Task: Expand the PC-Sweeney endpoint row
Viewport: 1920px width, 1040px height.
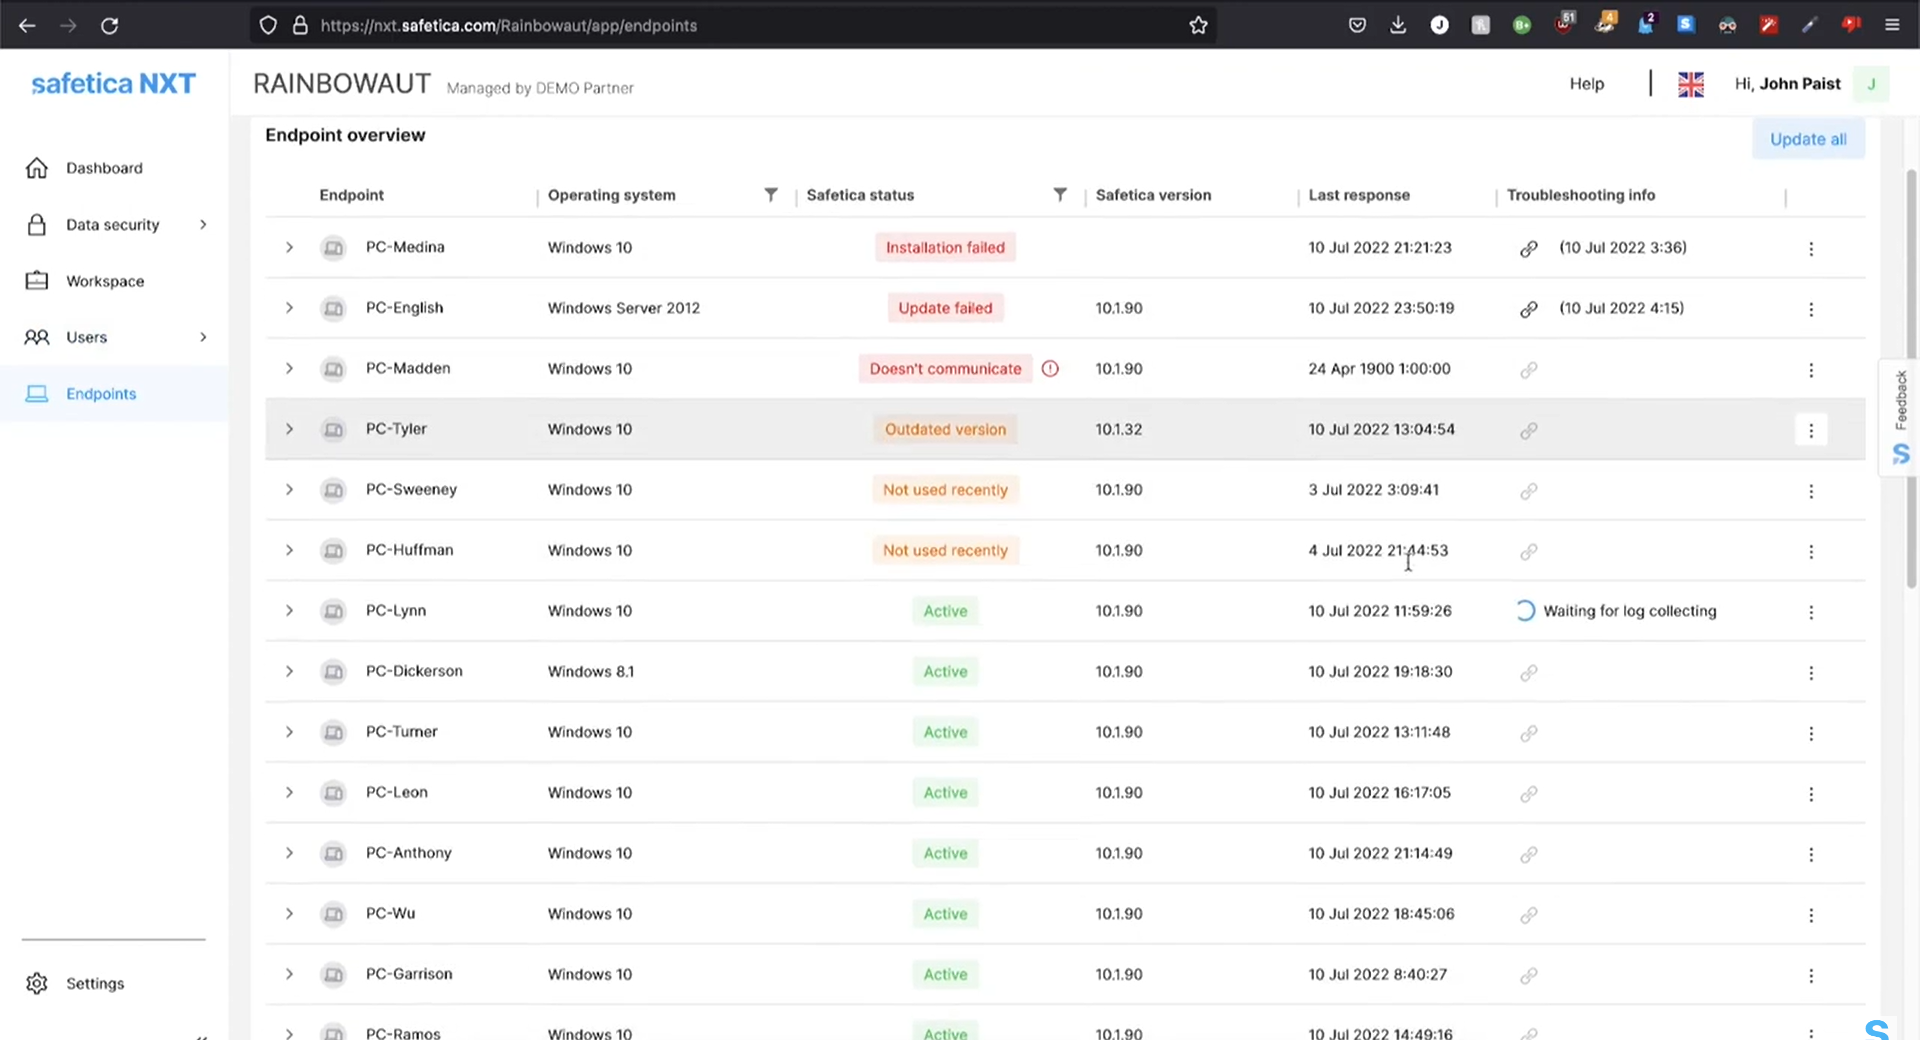Action: click(x=289, y=489)
